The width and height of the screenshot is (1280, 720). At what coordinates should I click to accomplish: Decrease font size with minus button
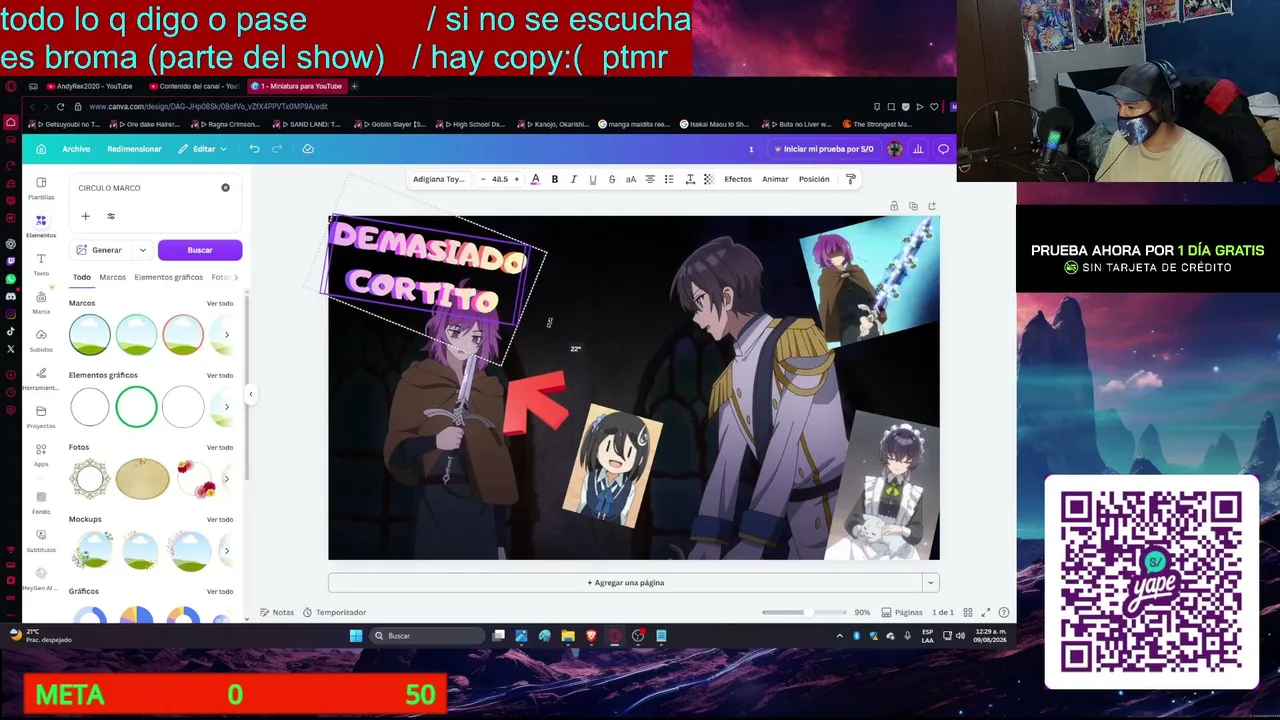coord(483,179)
